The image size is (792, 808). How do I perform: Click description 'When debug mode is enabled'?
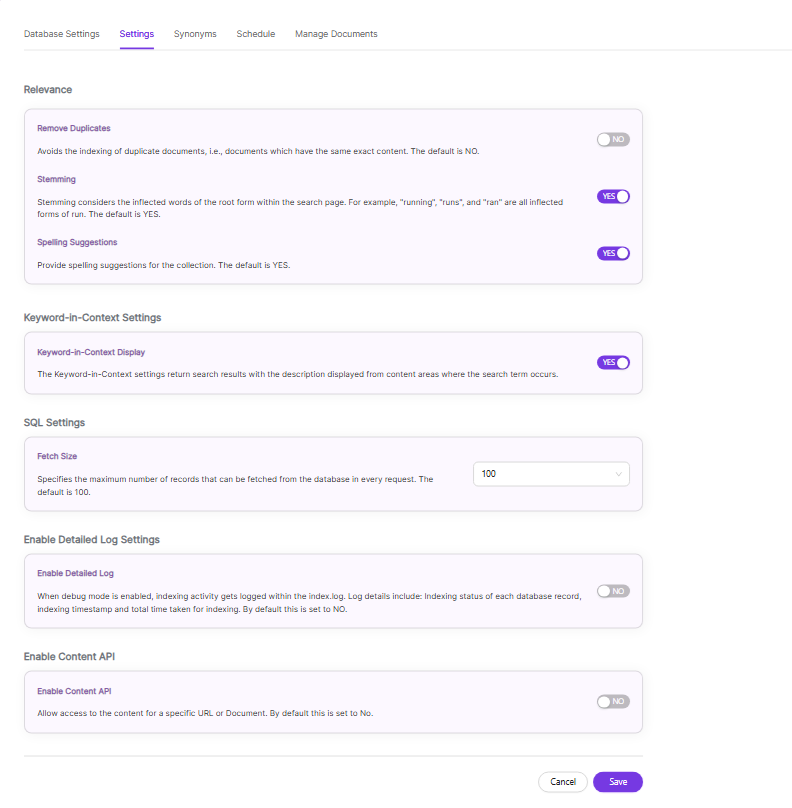309,603
